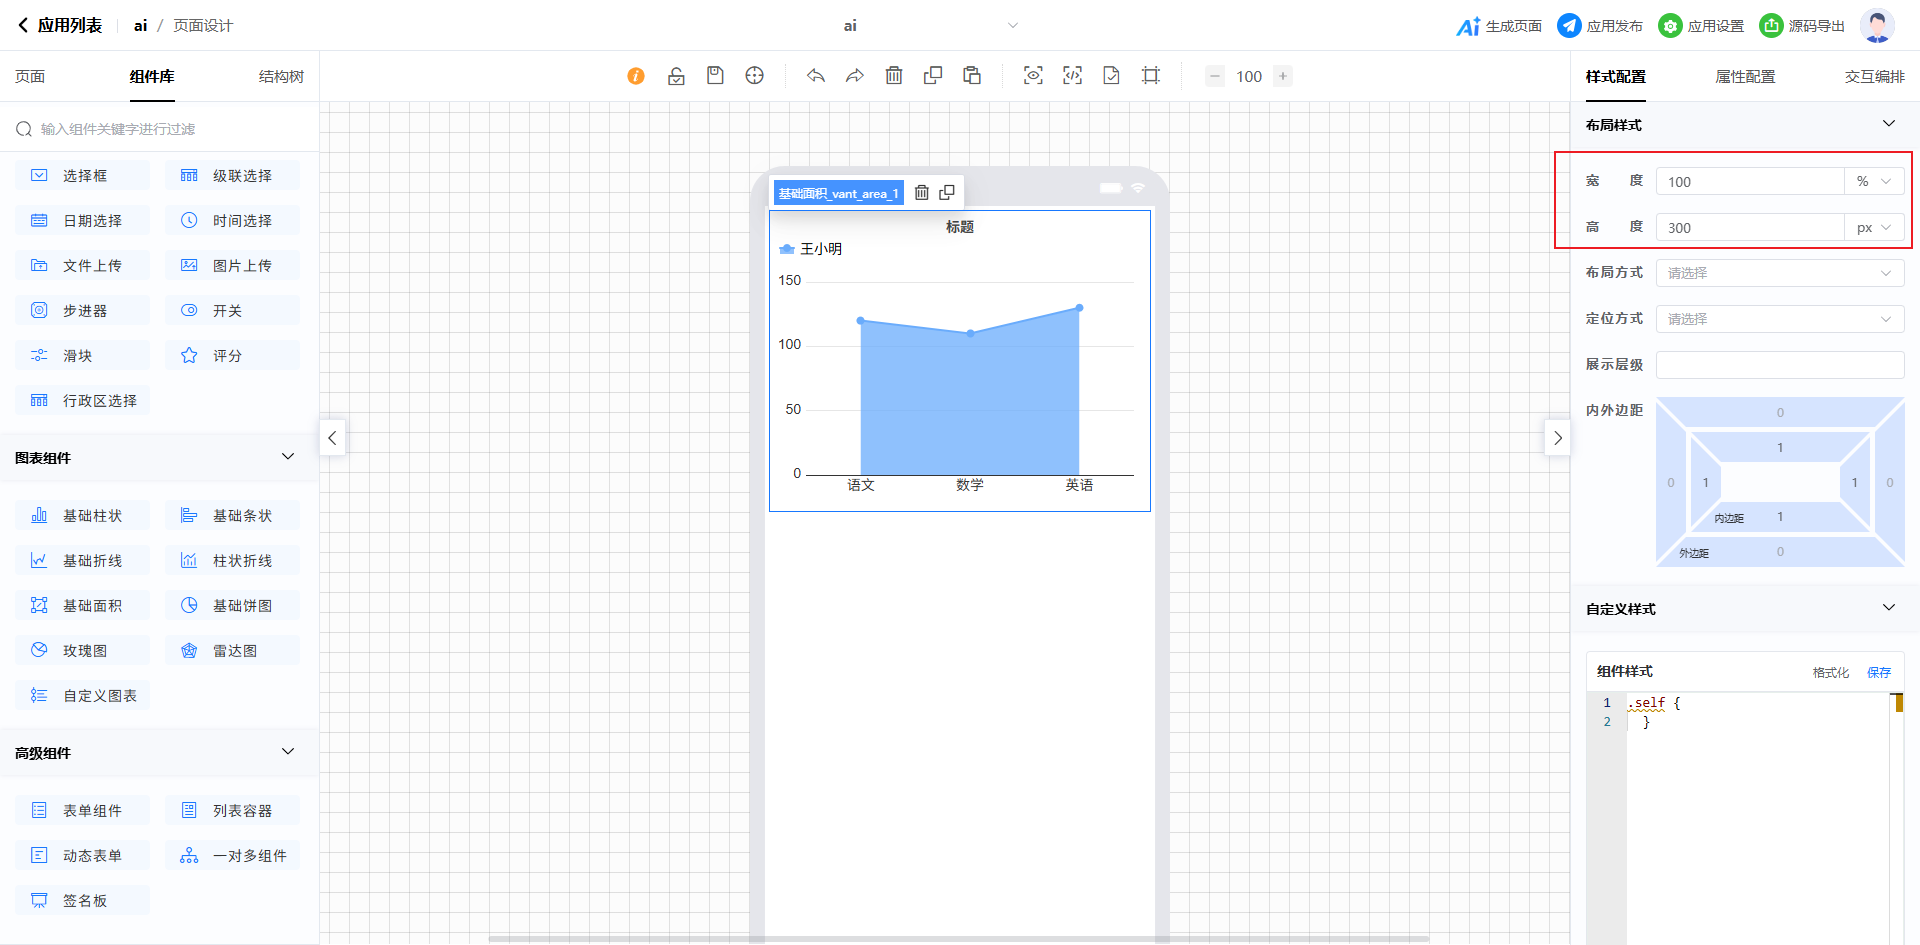
Task: Click the orange info icon
Action: pyautogui.click(x=636, y=76)
